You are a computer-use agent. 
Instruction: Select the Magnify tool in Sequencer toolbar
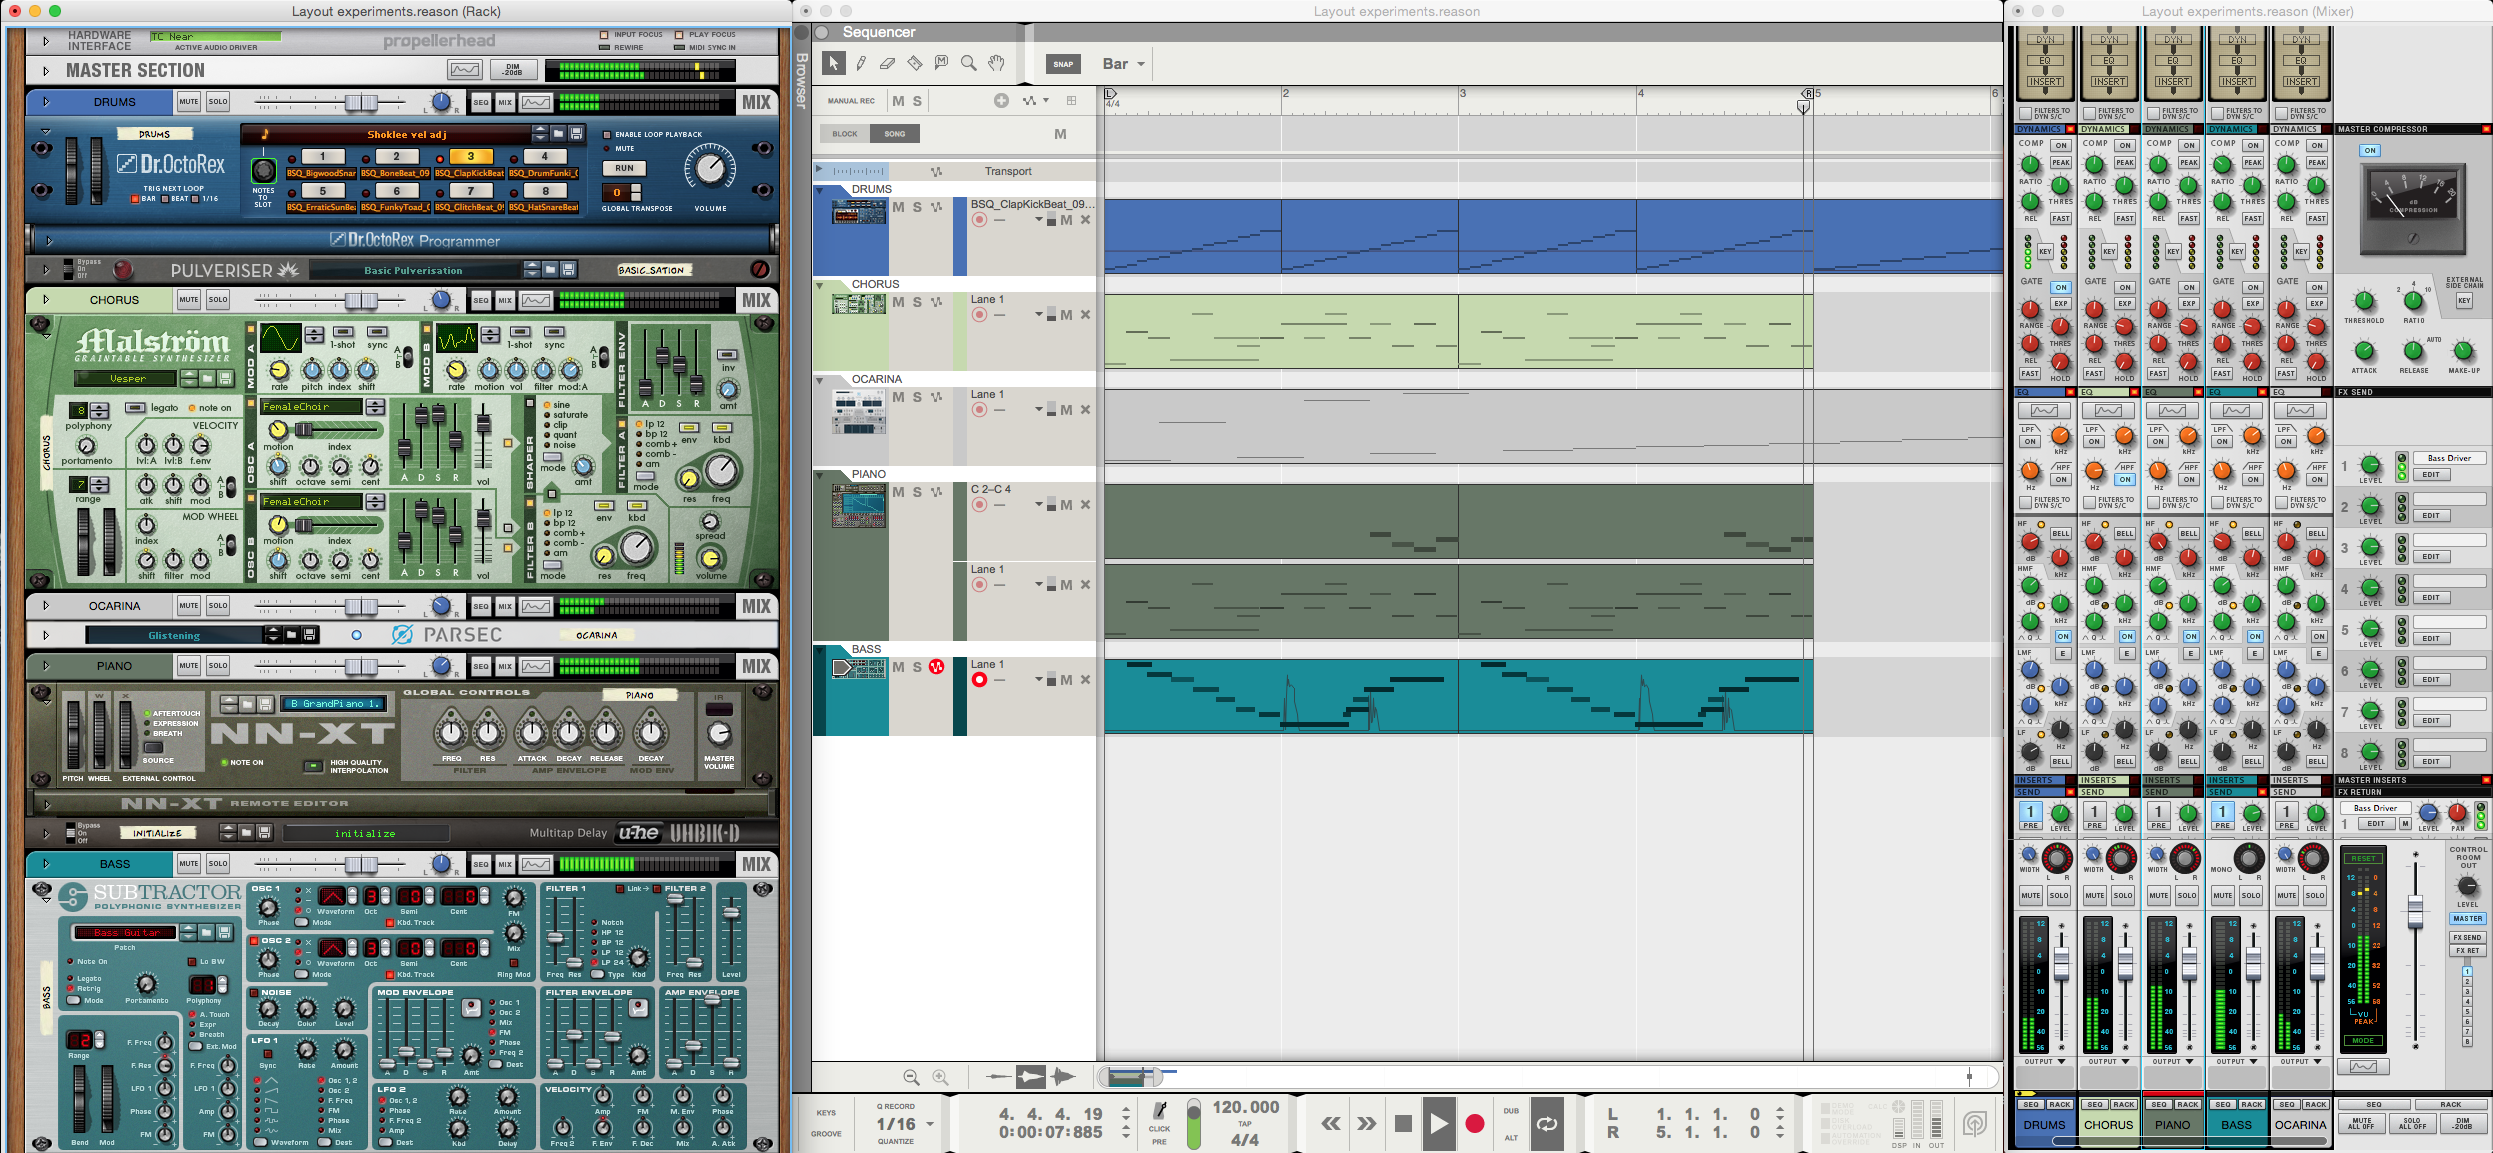(x=968, y=63)
